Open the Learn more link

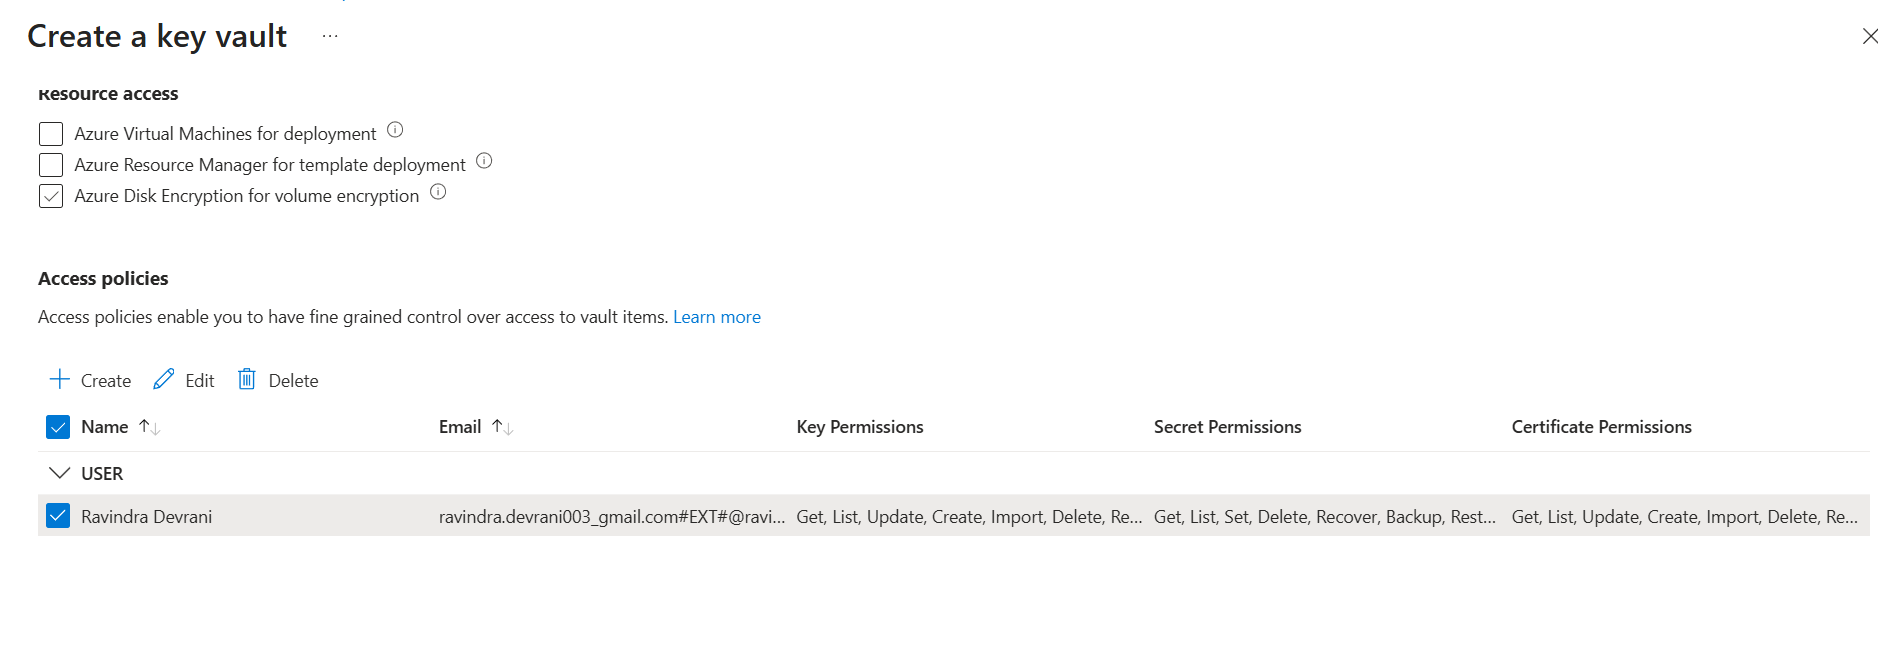716,317
